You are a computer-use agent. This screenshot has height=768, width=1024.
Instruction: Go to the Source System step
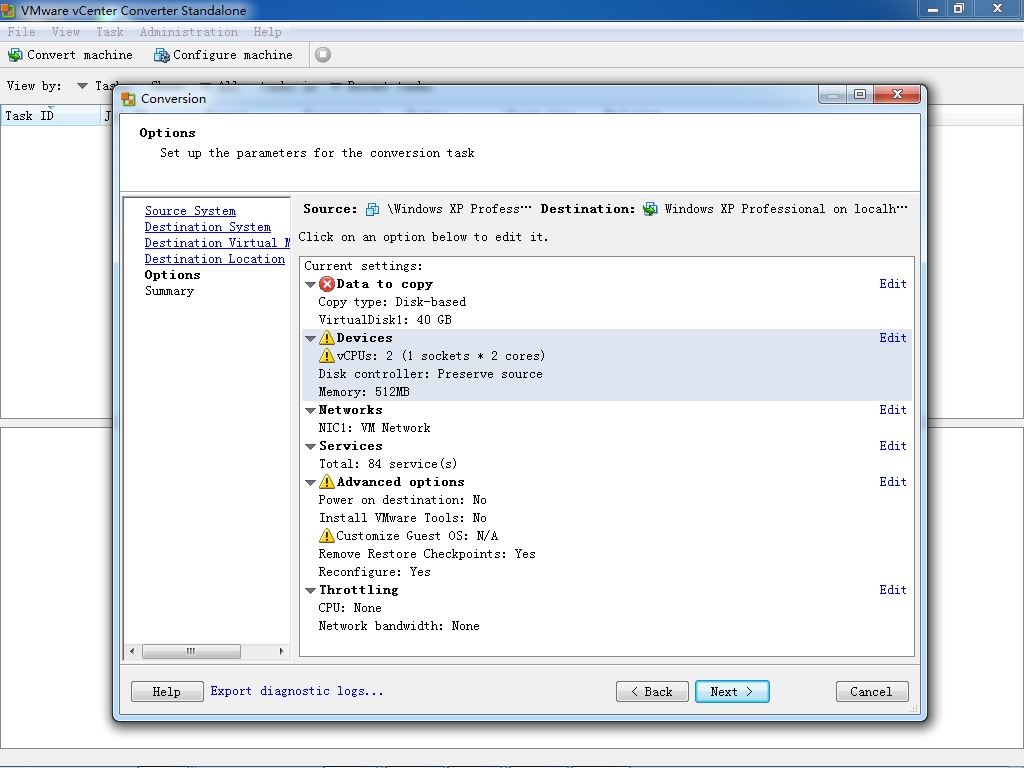tap(190, 210)
